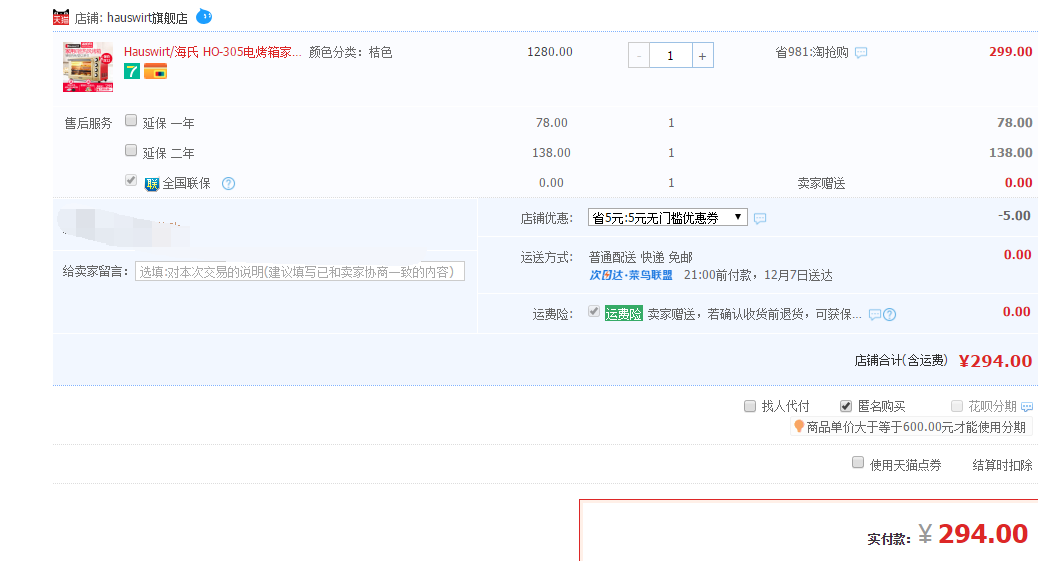The image size is (1038, 561).
Task: Open the 店铺优惠 coupon dropdown
Action: [667, 217]
